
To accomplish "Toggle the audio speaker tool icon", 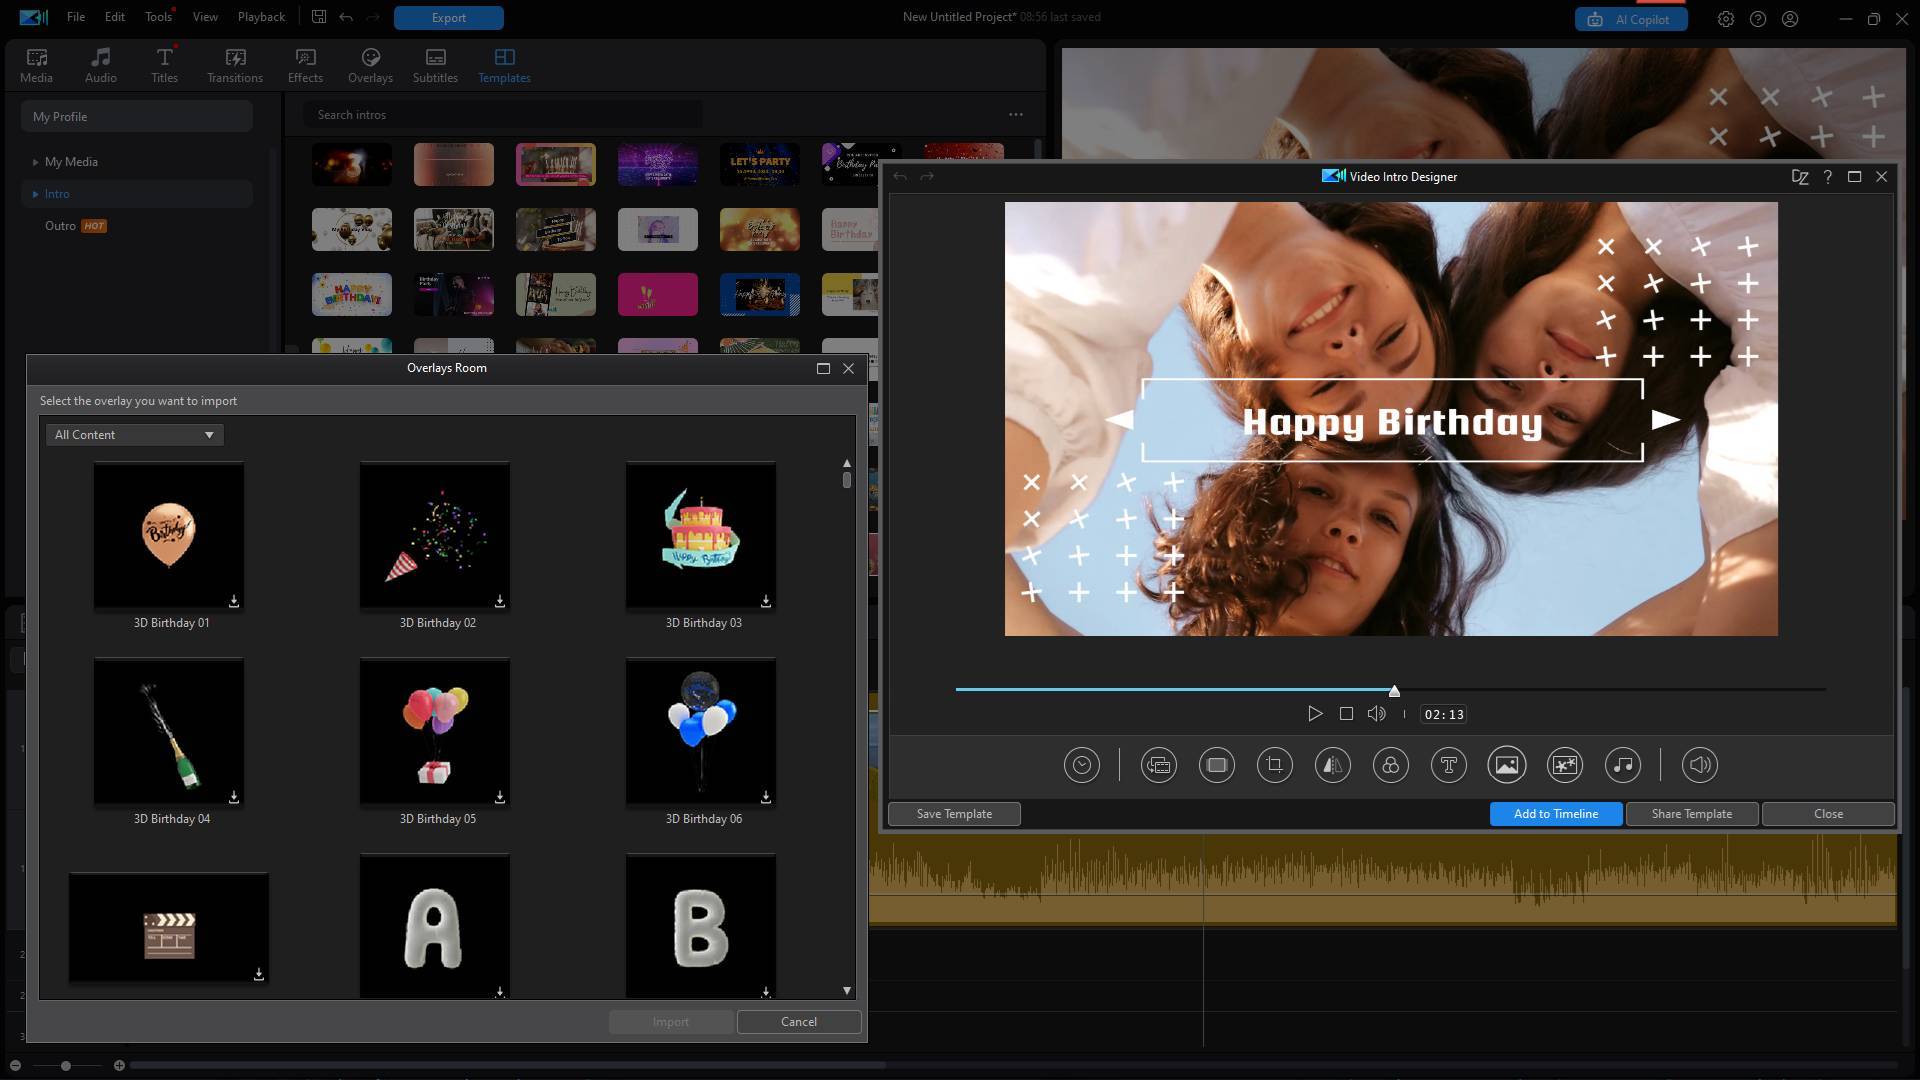I will coord(1699,766).
